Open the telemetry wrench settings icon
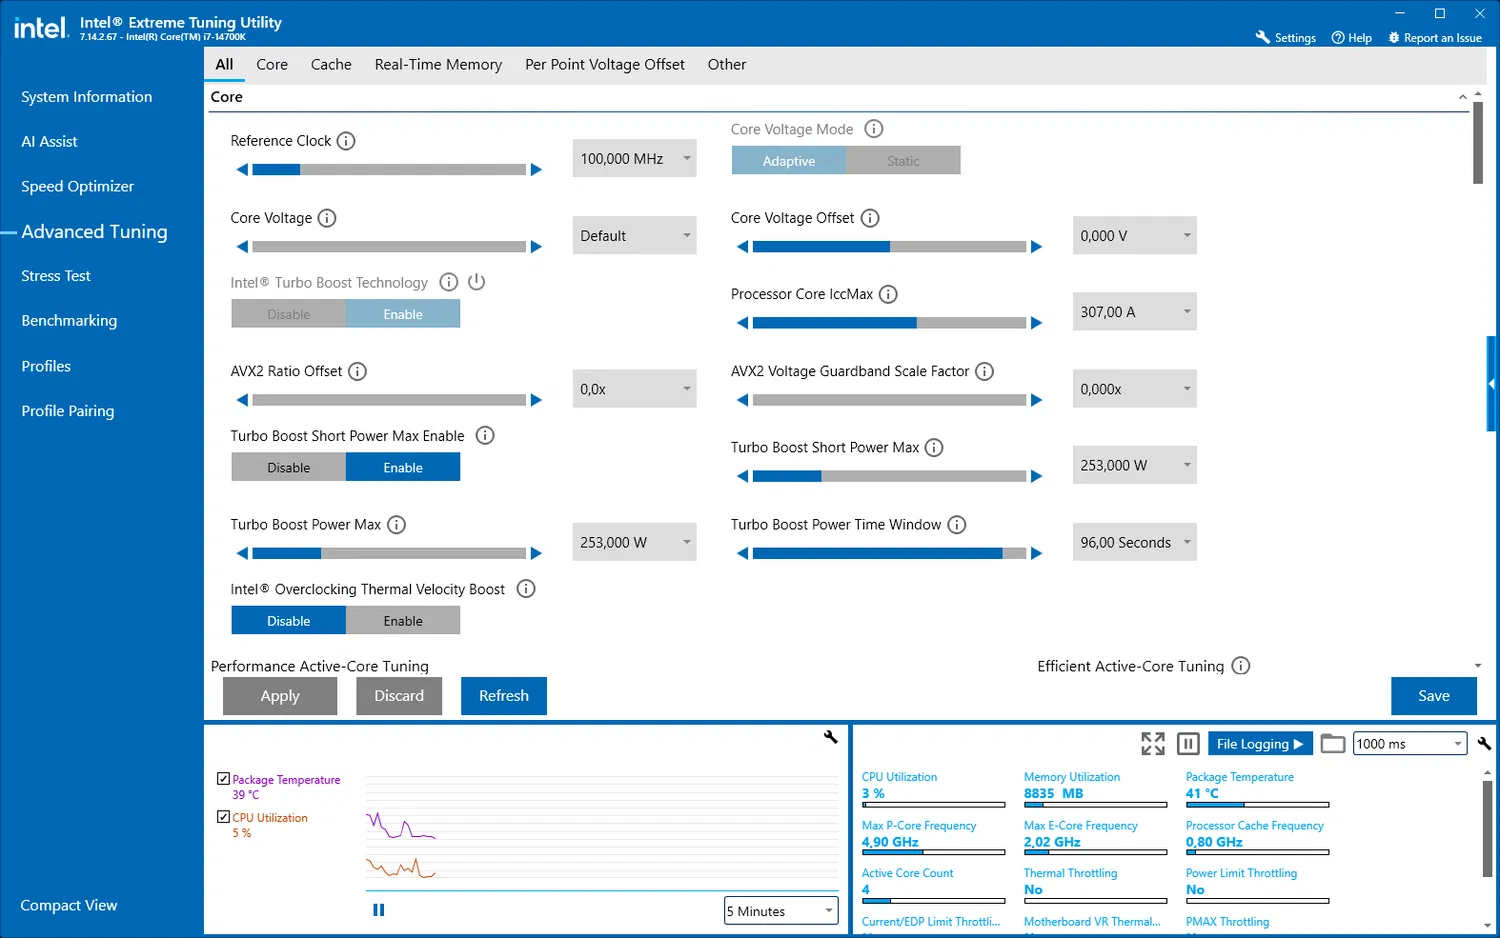 click(1484, 743)
